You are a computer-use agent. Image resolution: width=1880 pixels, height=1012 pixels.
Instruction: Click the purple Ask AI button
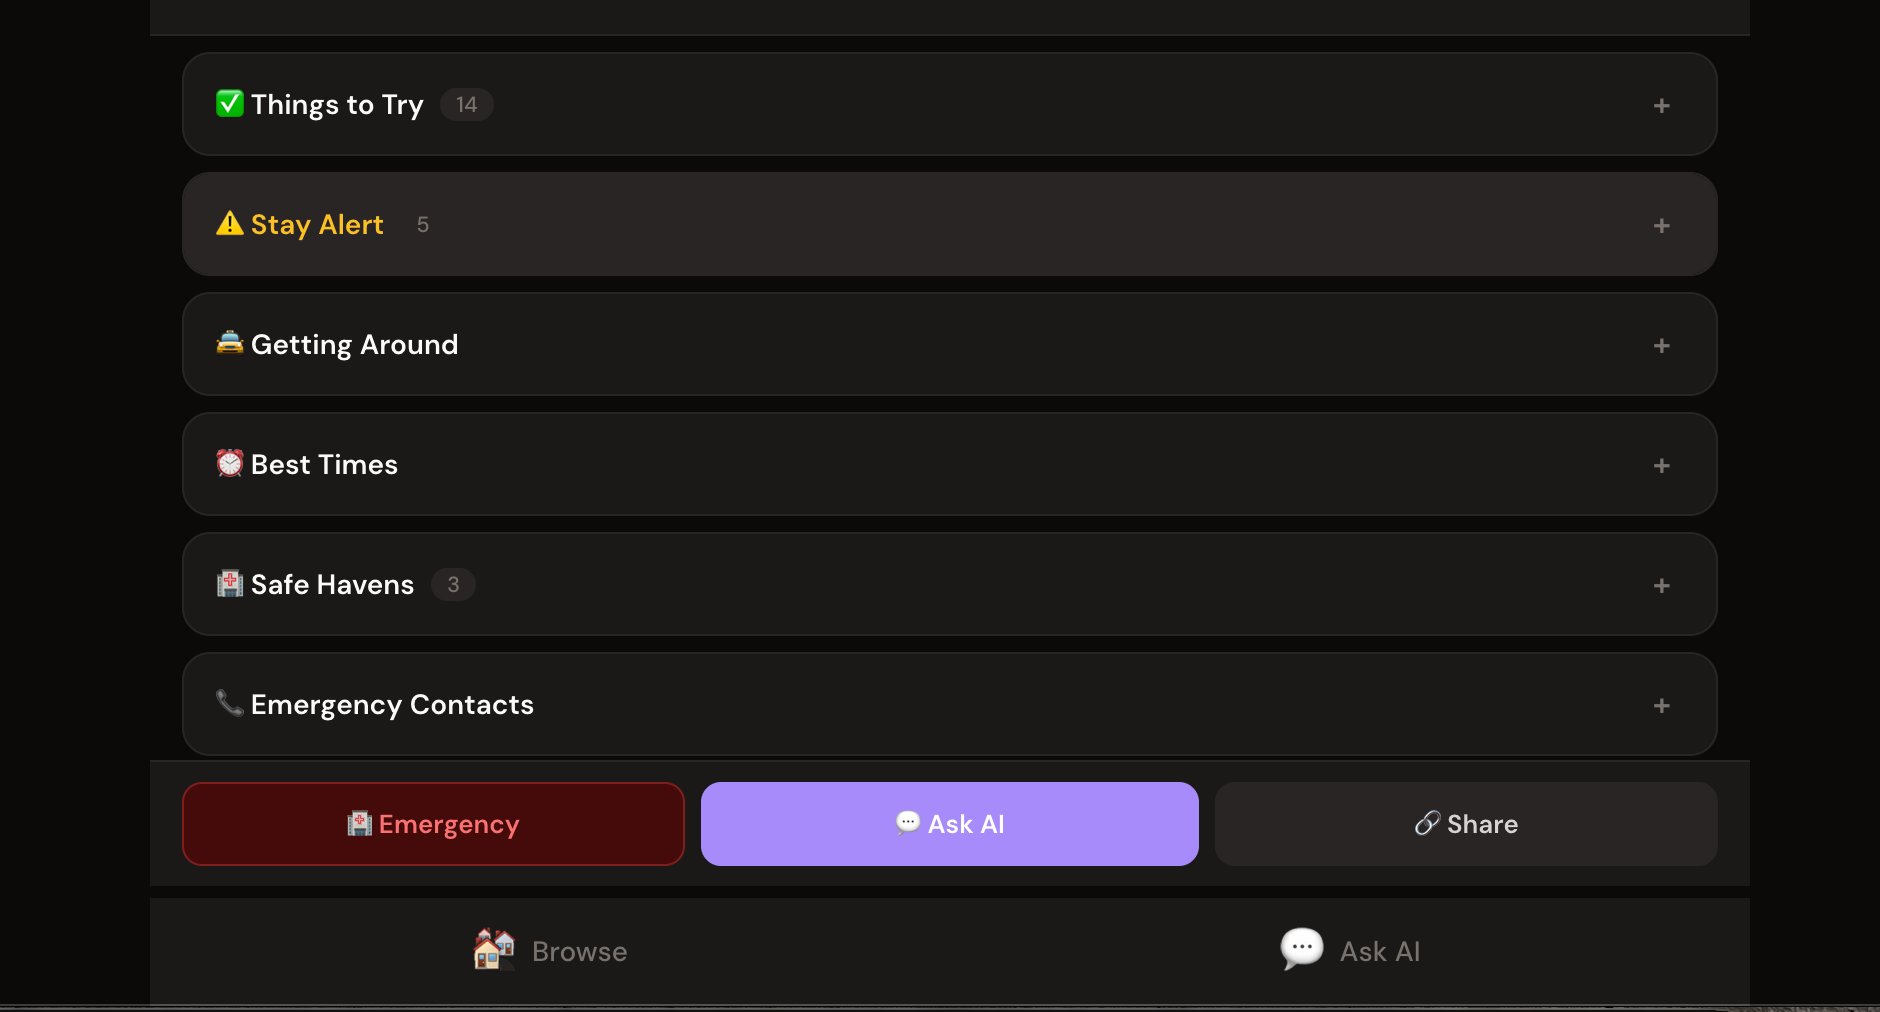tap(949, 824)
